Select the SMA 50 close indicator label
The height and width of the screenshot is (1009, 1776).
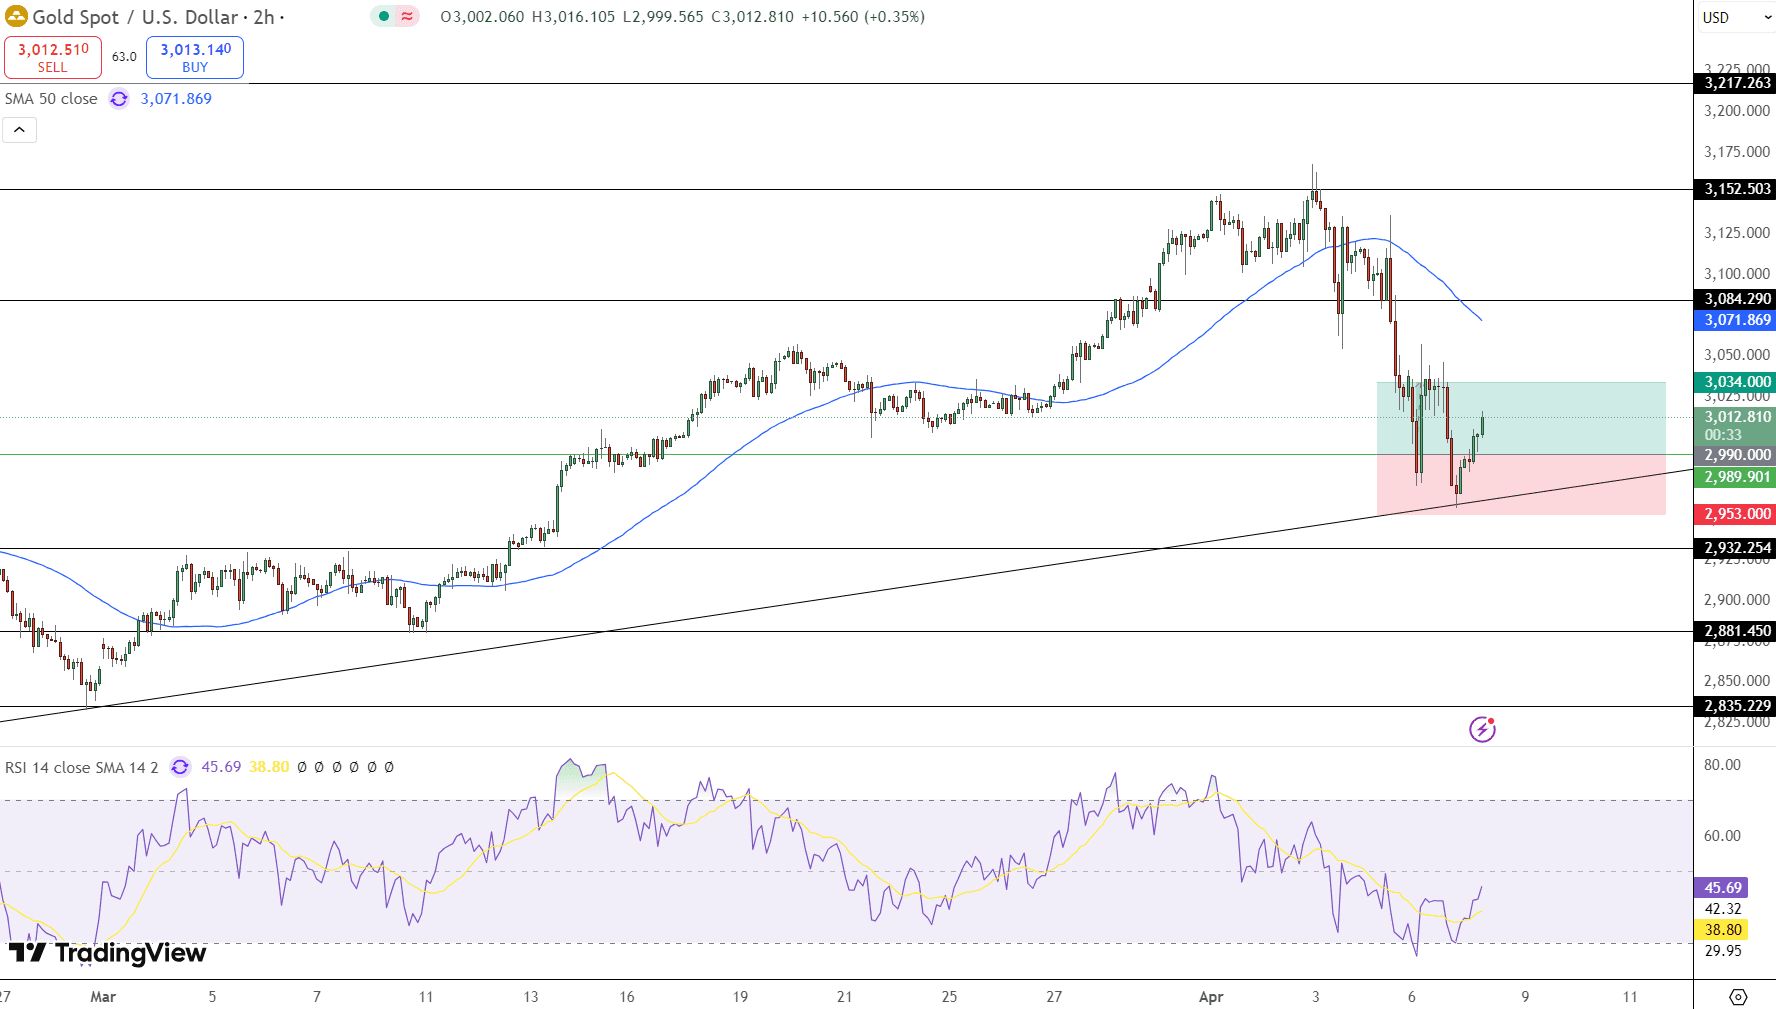tap(51, 99)
